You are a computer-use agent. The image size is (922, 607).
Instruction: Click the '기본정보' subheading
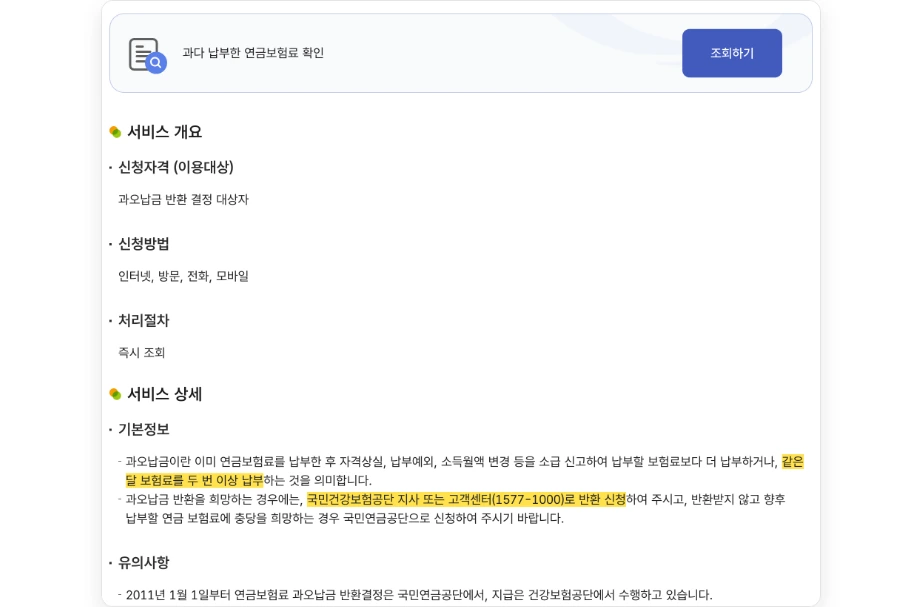point(143,429)
